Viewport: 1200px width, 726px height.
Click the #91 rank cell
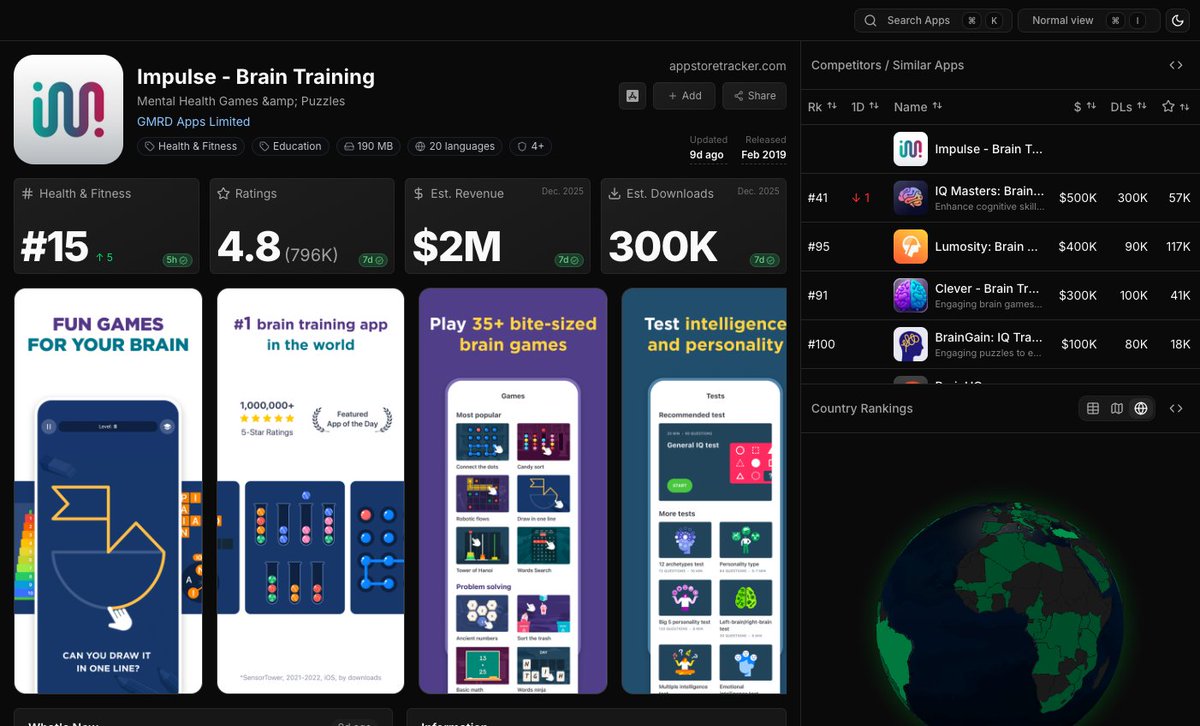(818, 296)
